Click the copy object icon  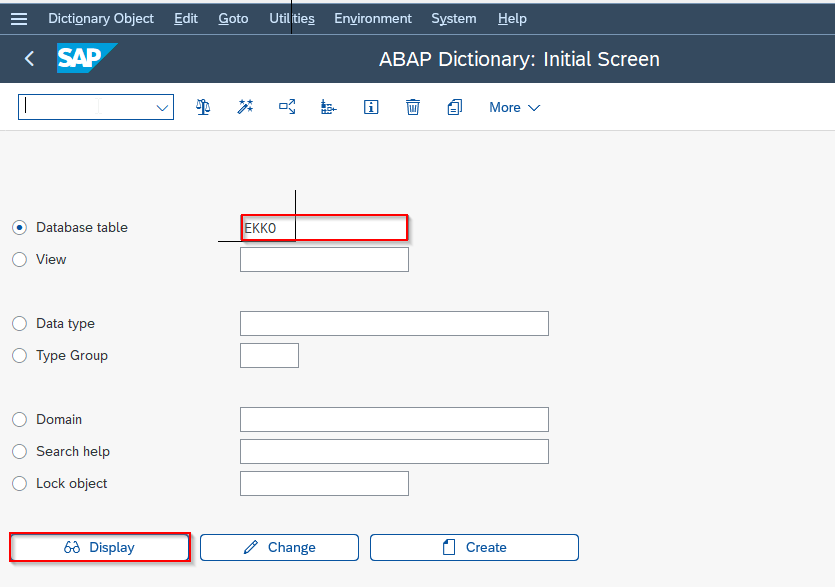(455, 107)
